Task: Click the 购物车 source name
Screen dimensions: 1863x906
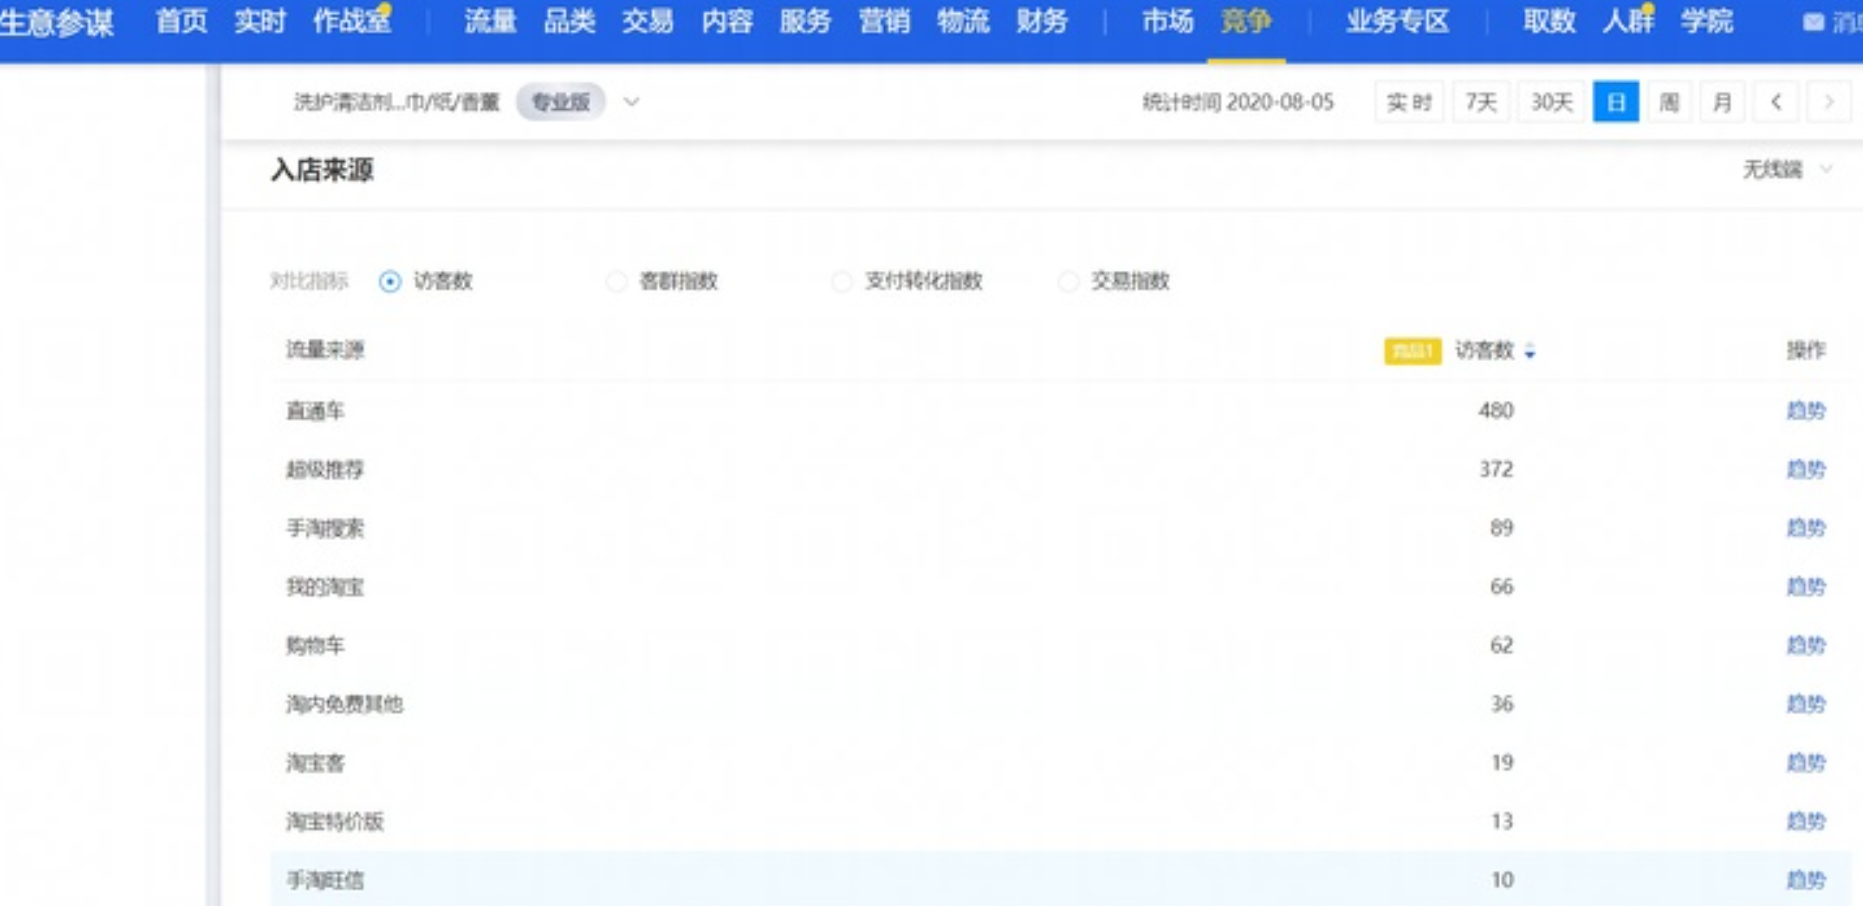Action: (x=315, y=646)
